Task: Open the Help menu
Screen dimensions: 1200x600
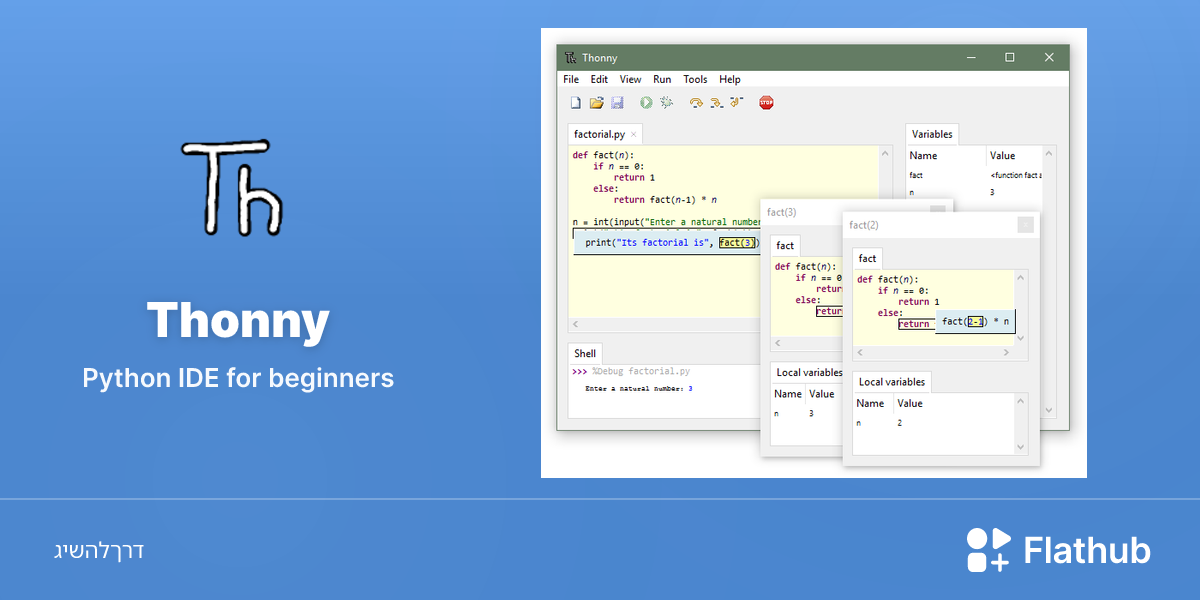Action: point(730,79)
